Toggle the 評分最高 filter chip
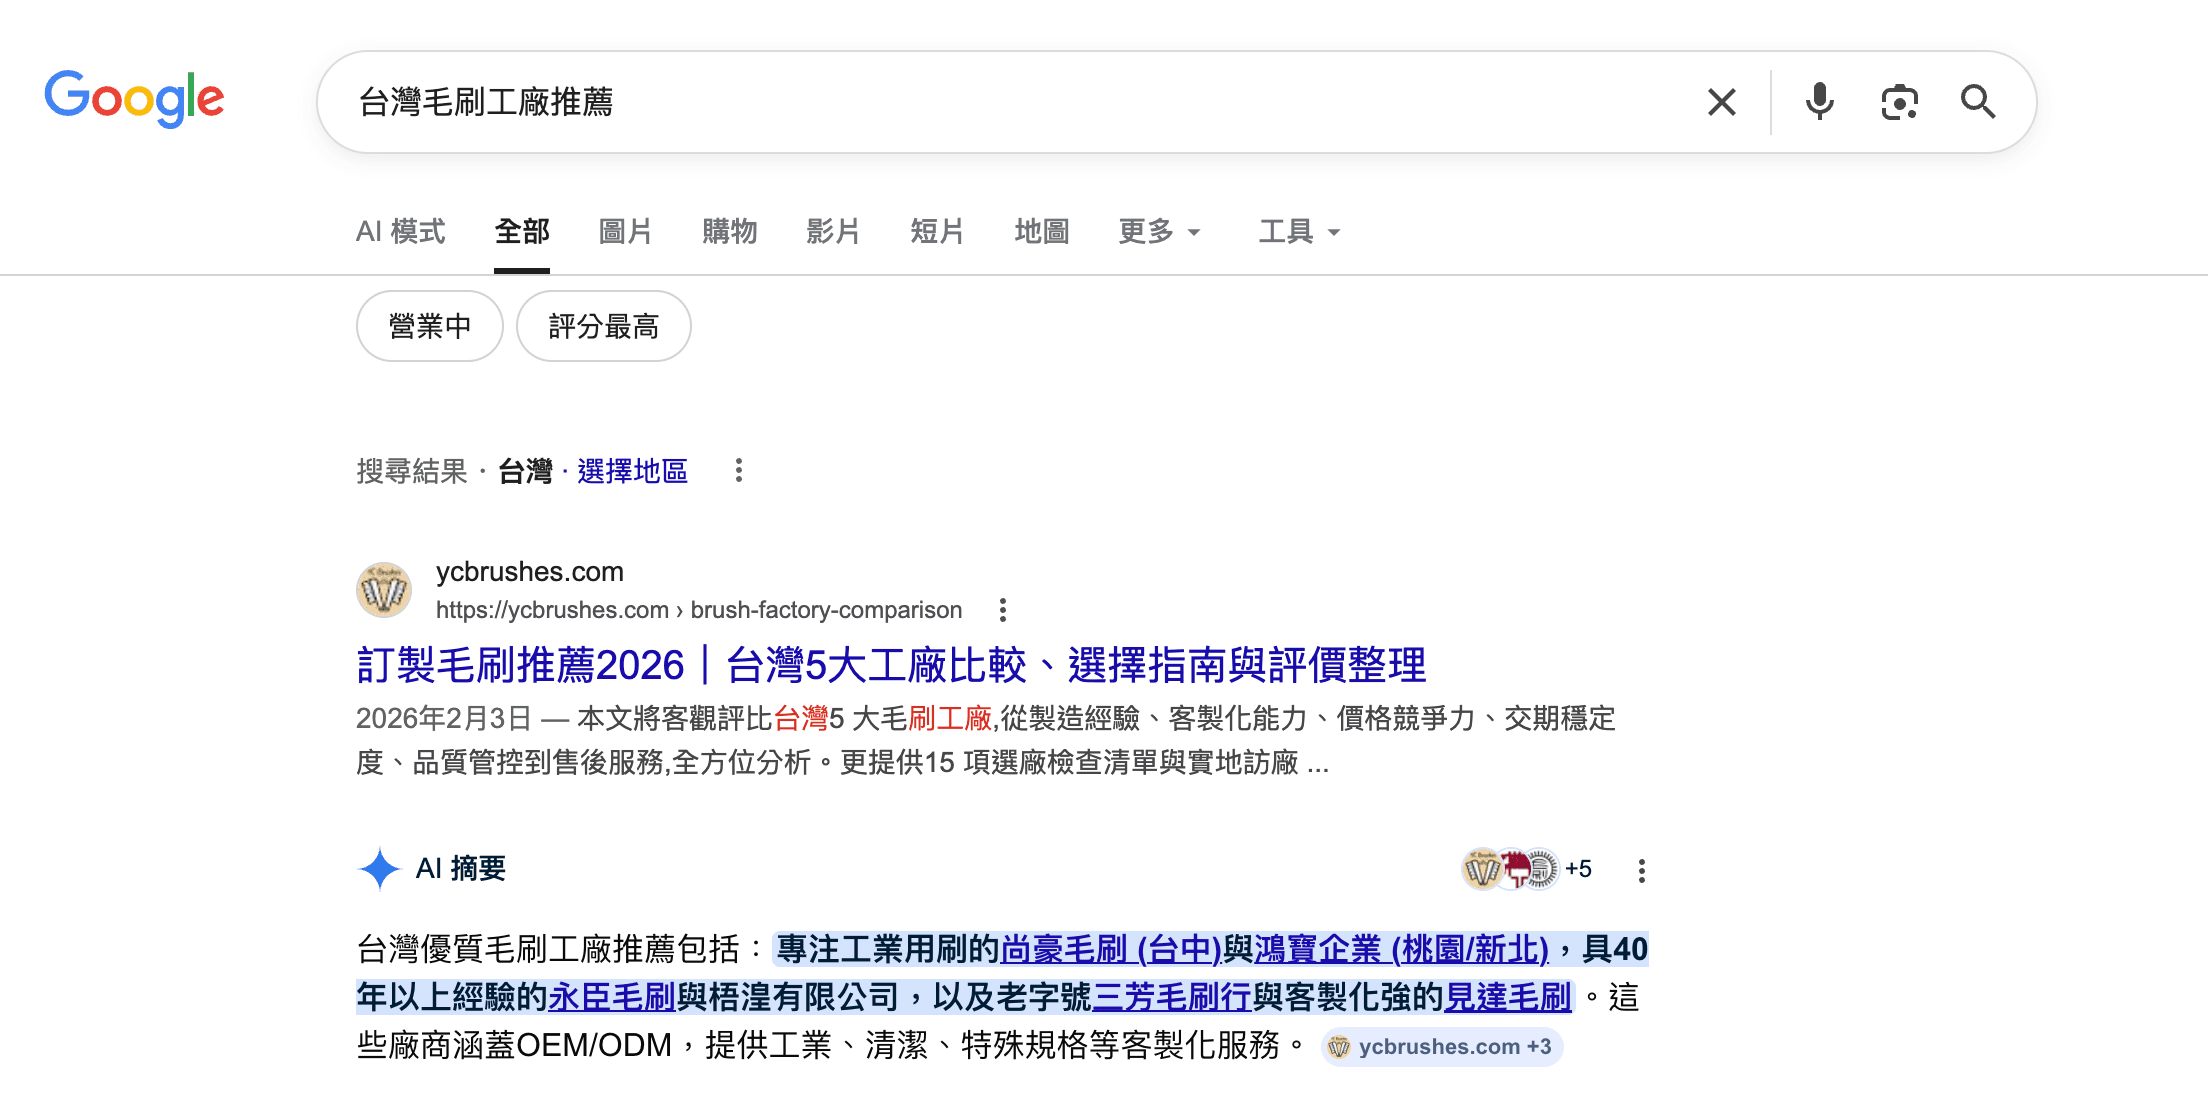 click(604, 326)
